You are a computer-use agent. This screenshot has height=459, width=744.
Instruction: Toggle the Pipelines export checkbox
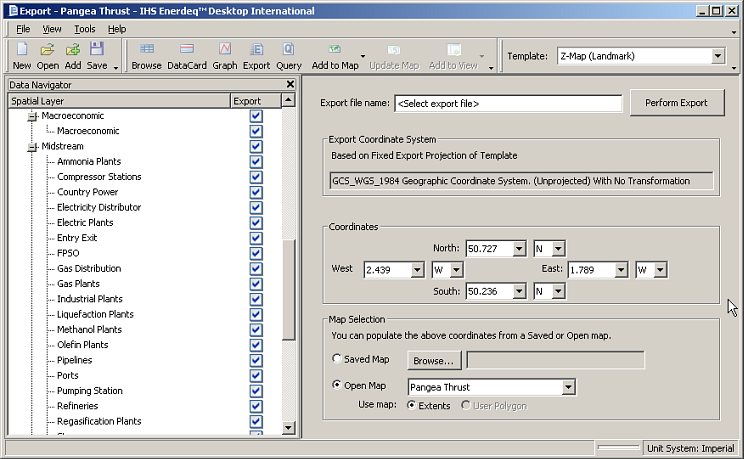coord(256,360)
